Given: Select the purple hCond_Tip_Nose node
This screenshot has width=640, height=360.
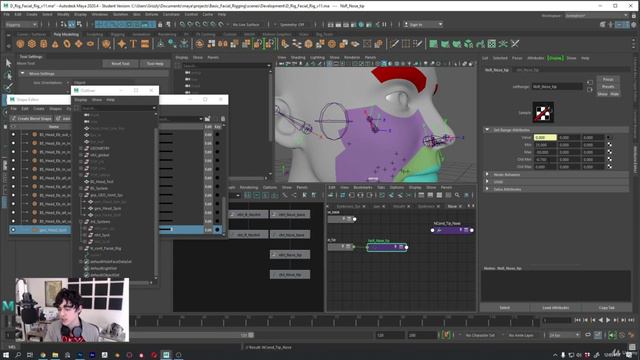Looking at the screenshot, I should click(452, 230).
